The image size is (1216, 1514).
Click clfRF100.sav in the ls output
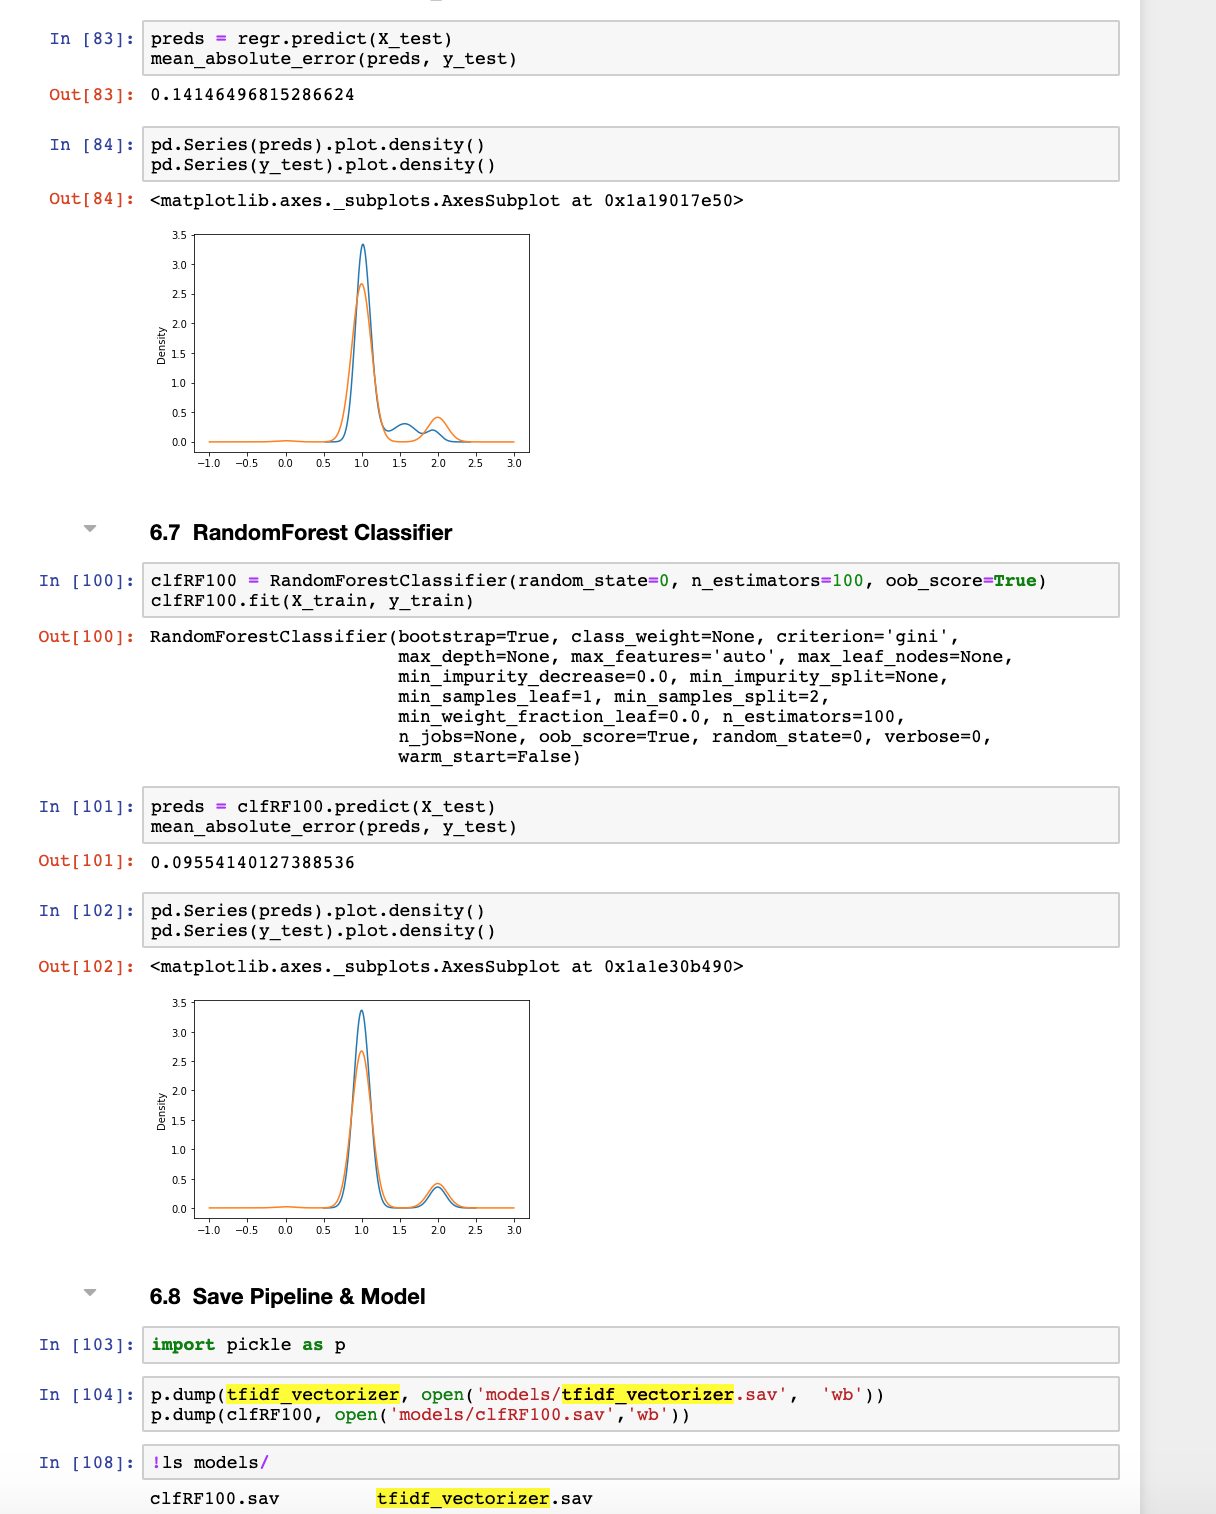[214, 1498]
